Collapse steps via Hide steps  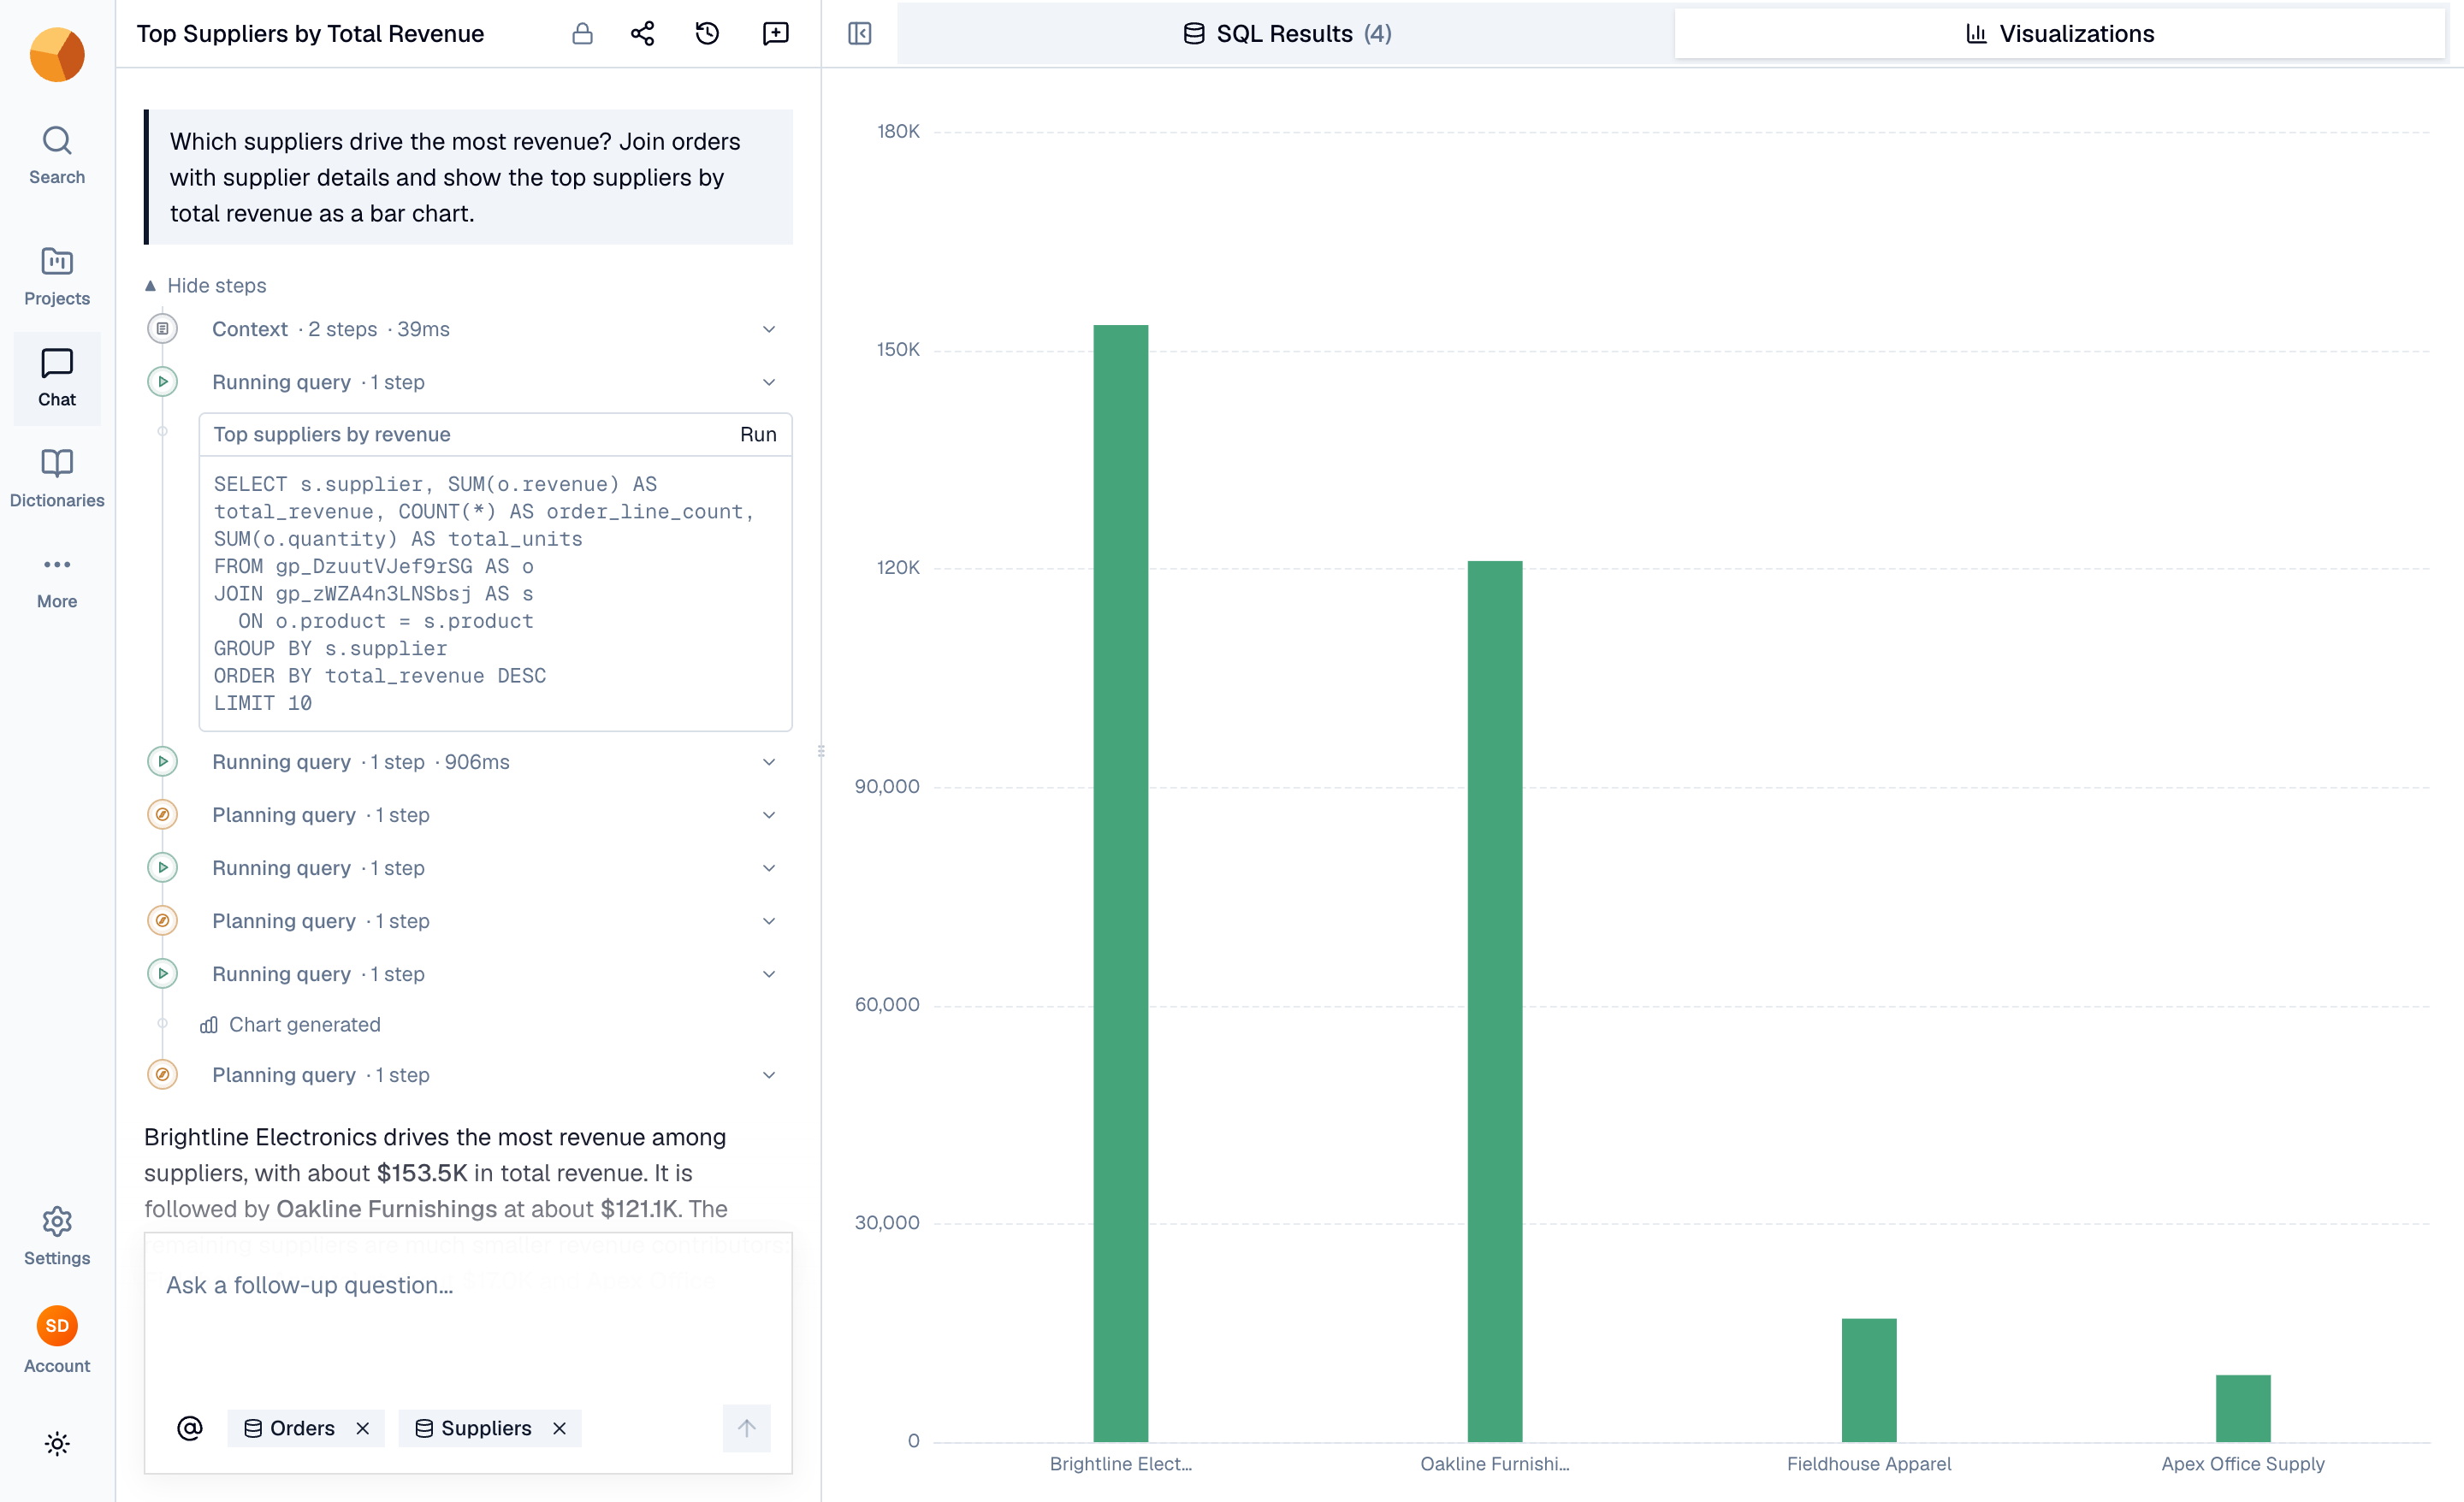206,286
